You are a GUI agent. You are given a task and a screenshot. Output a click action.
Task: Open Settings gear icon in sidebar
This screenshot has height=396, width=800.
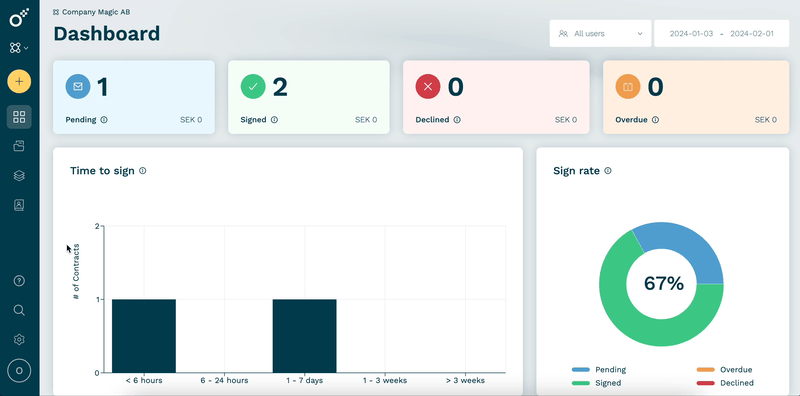click(19, 339)
